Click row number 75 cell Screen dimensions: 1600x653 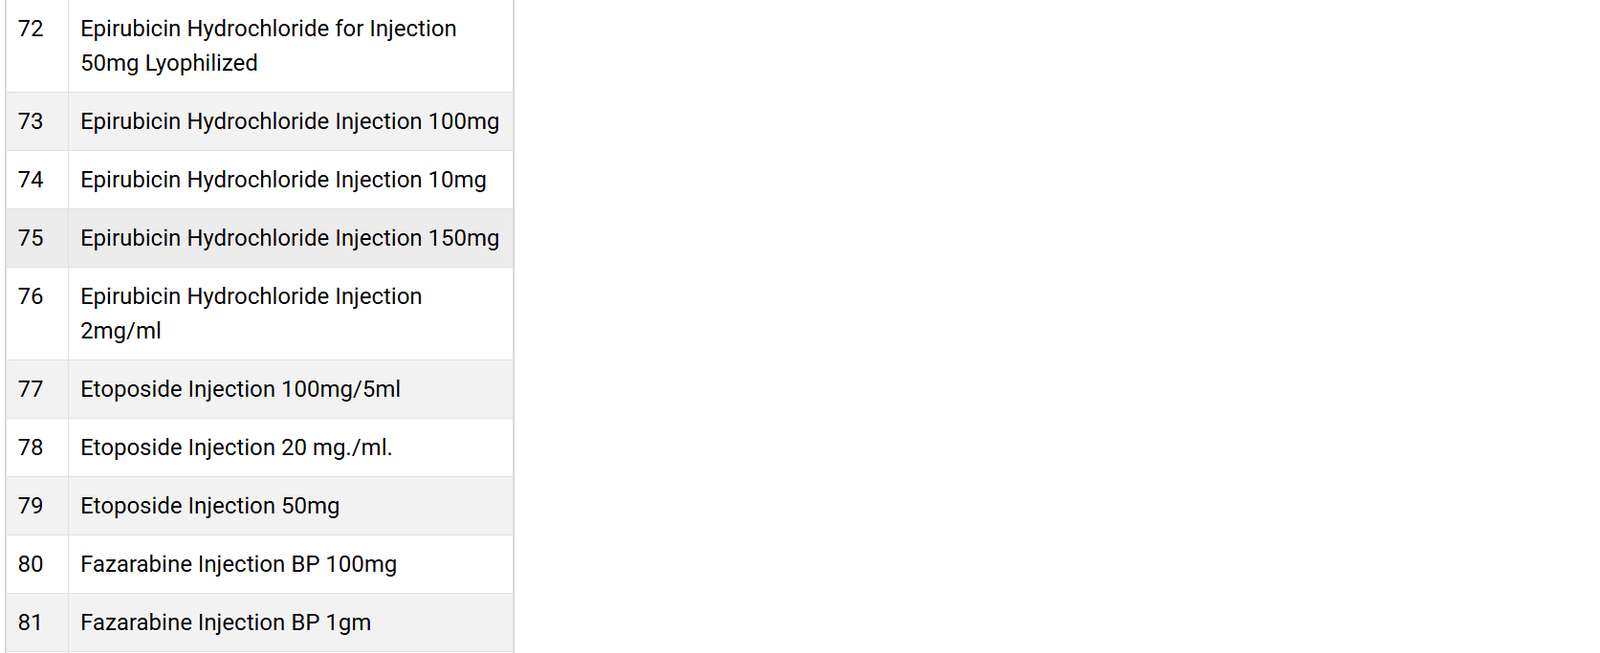[x=37, y=238]
